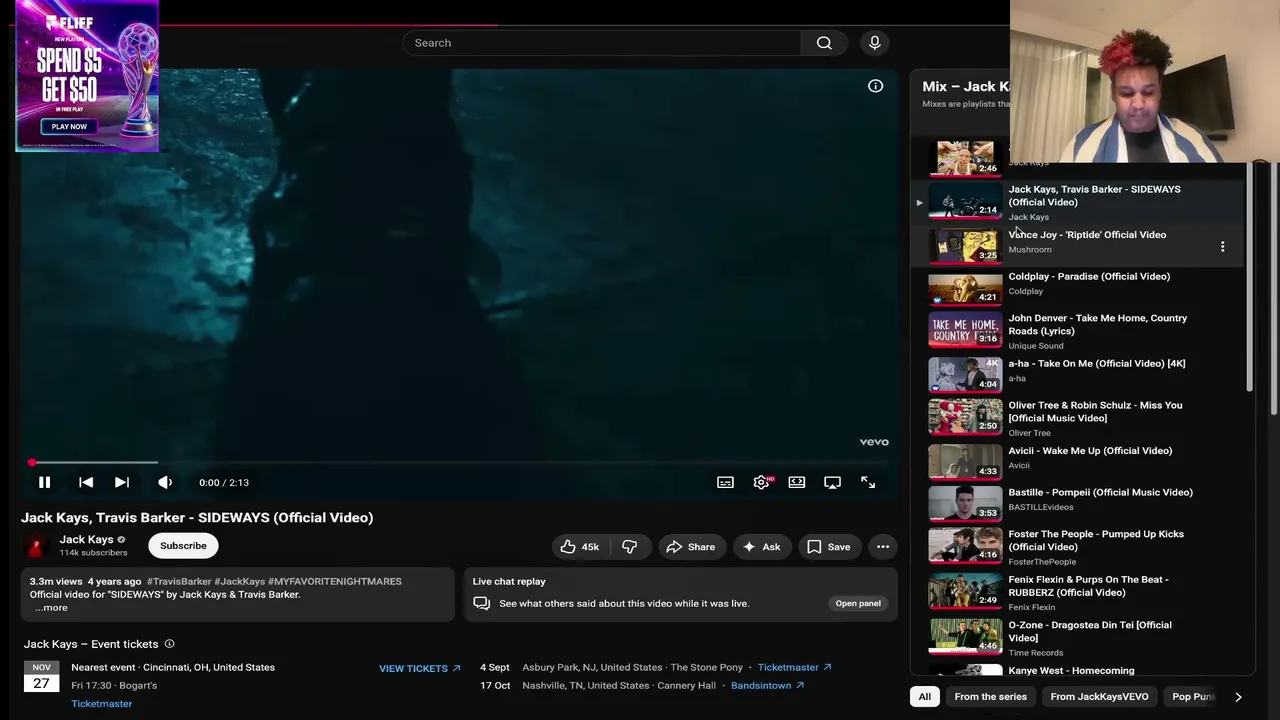The image size is (1280, 720).
Task: Save the video to a playlist
Action: pyautogui.click(x=828, y=547)
